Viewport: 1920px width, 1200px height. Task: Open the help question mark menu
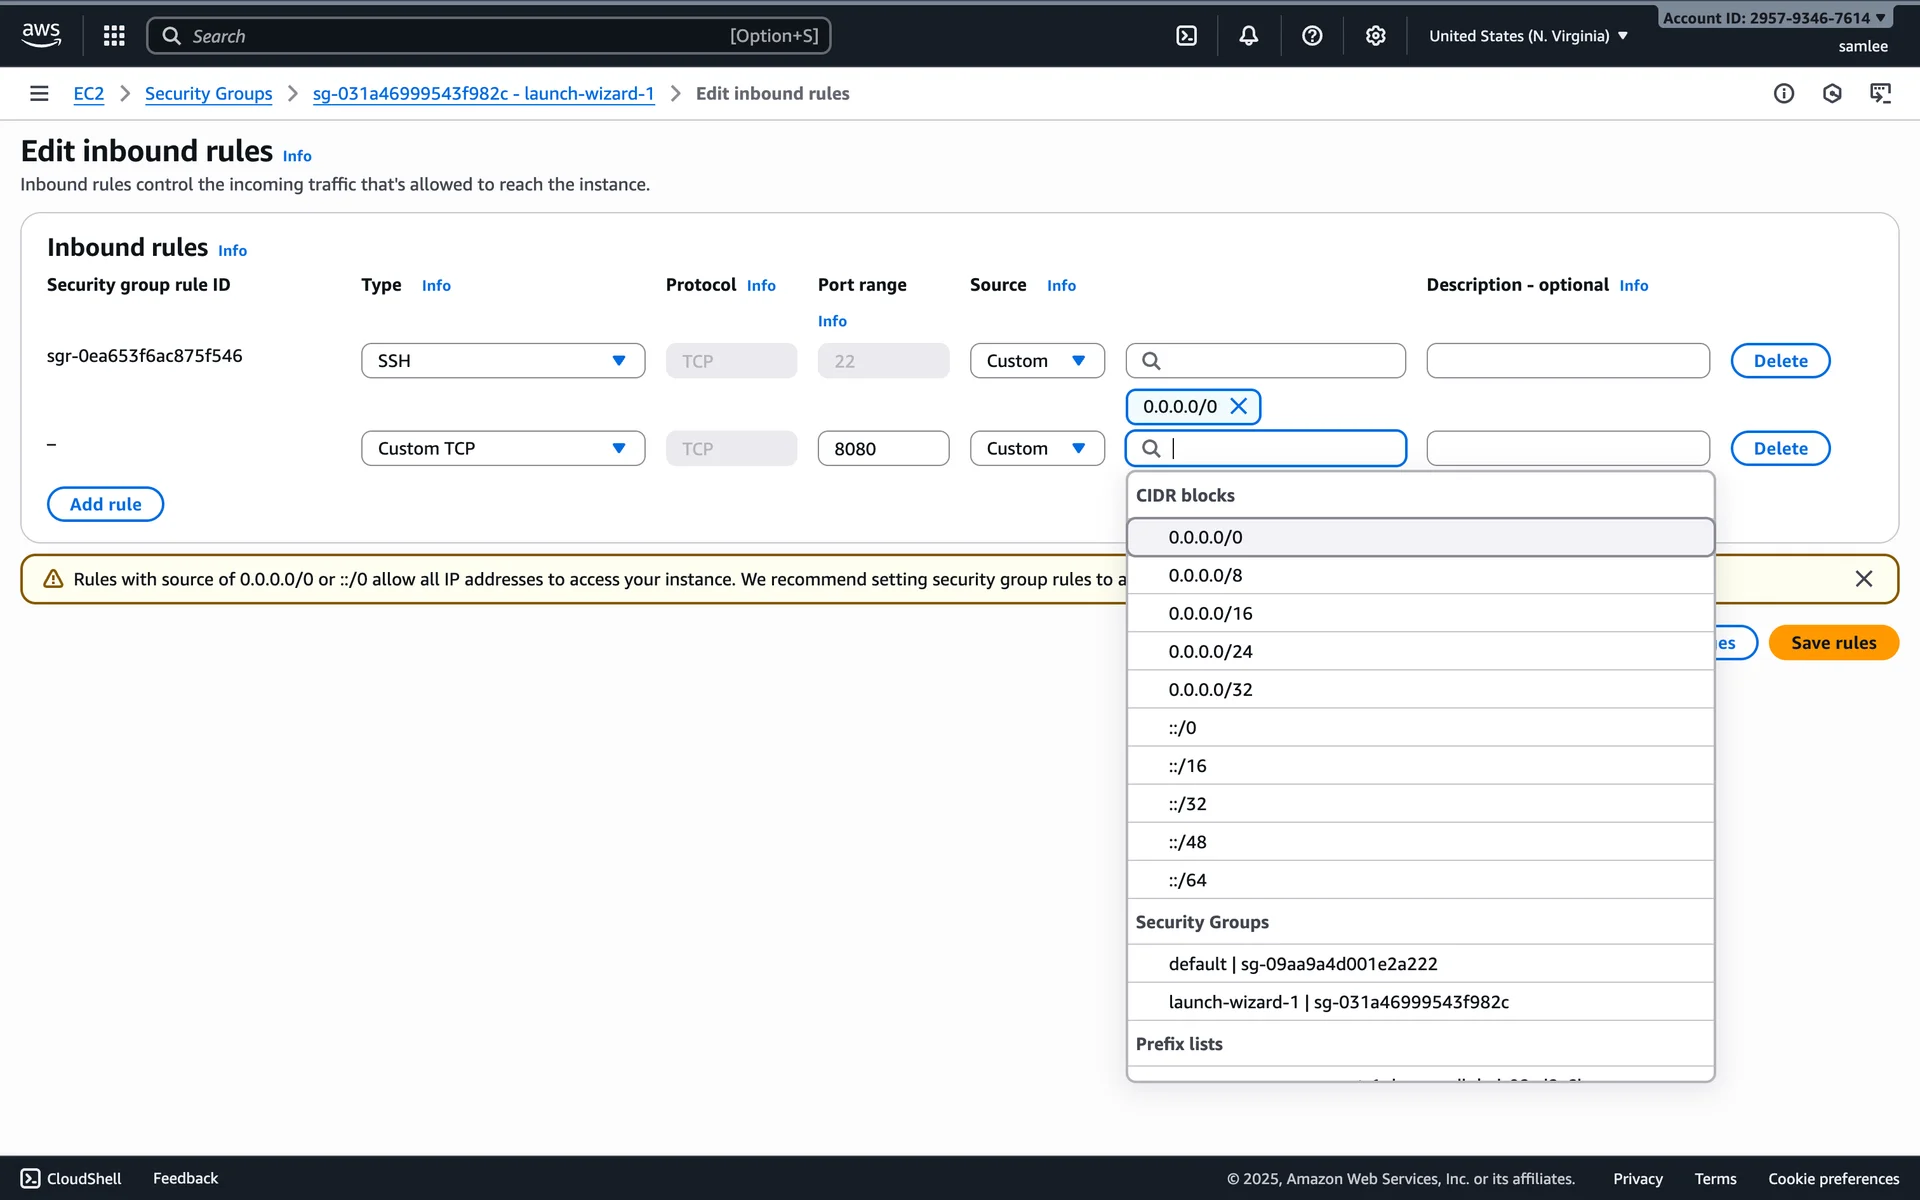1312,36
